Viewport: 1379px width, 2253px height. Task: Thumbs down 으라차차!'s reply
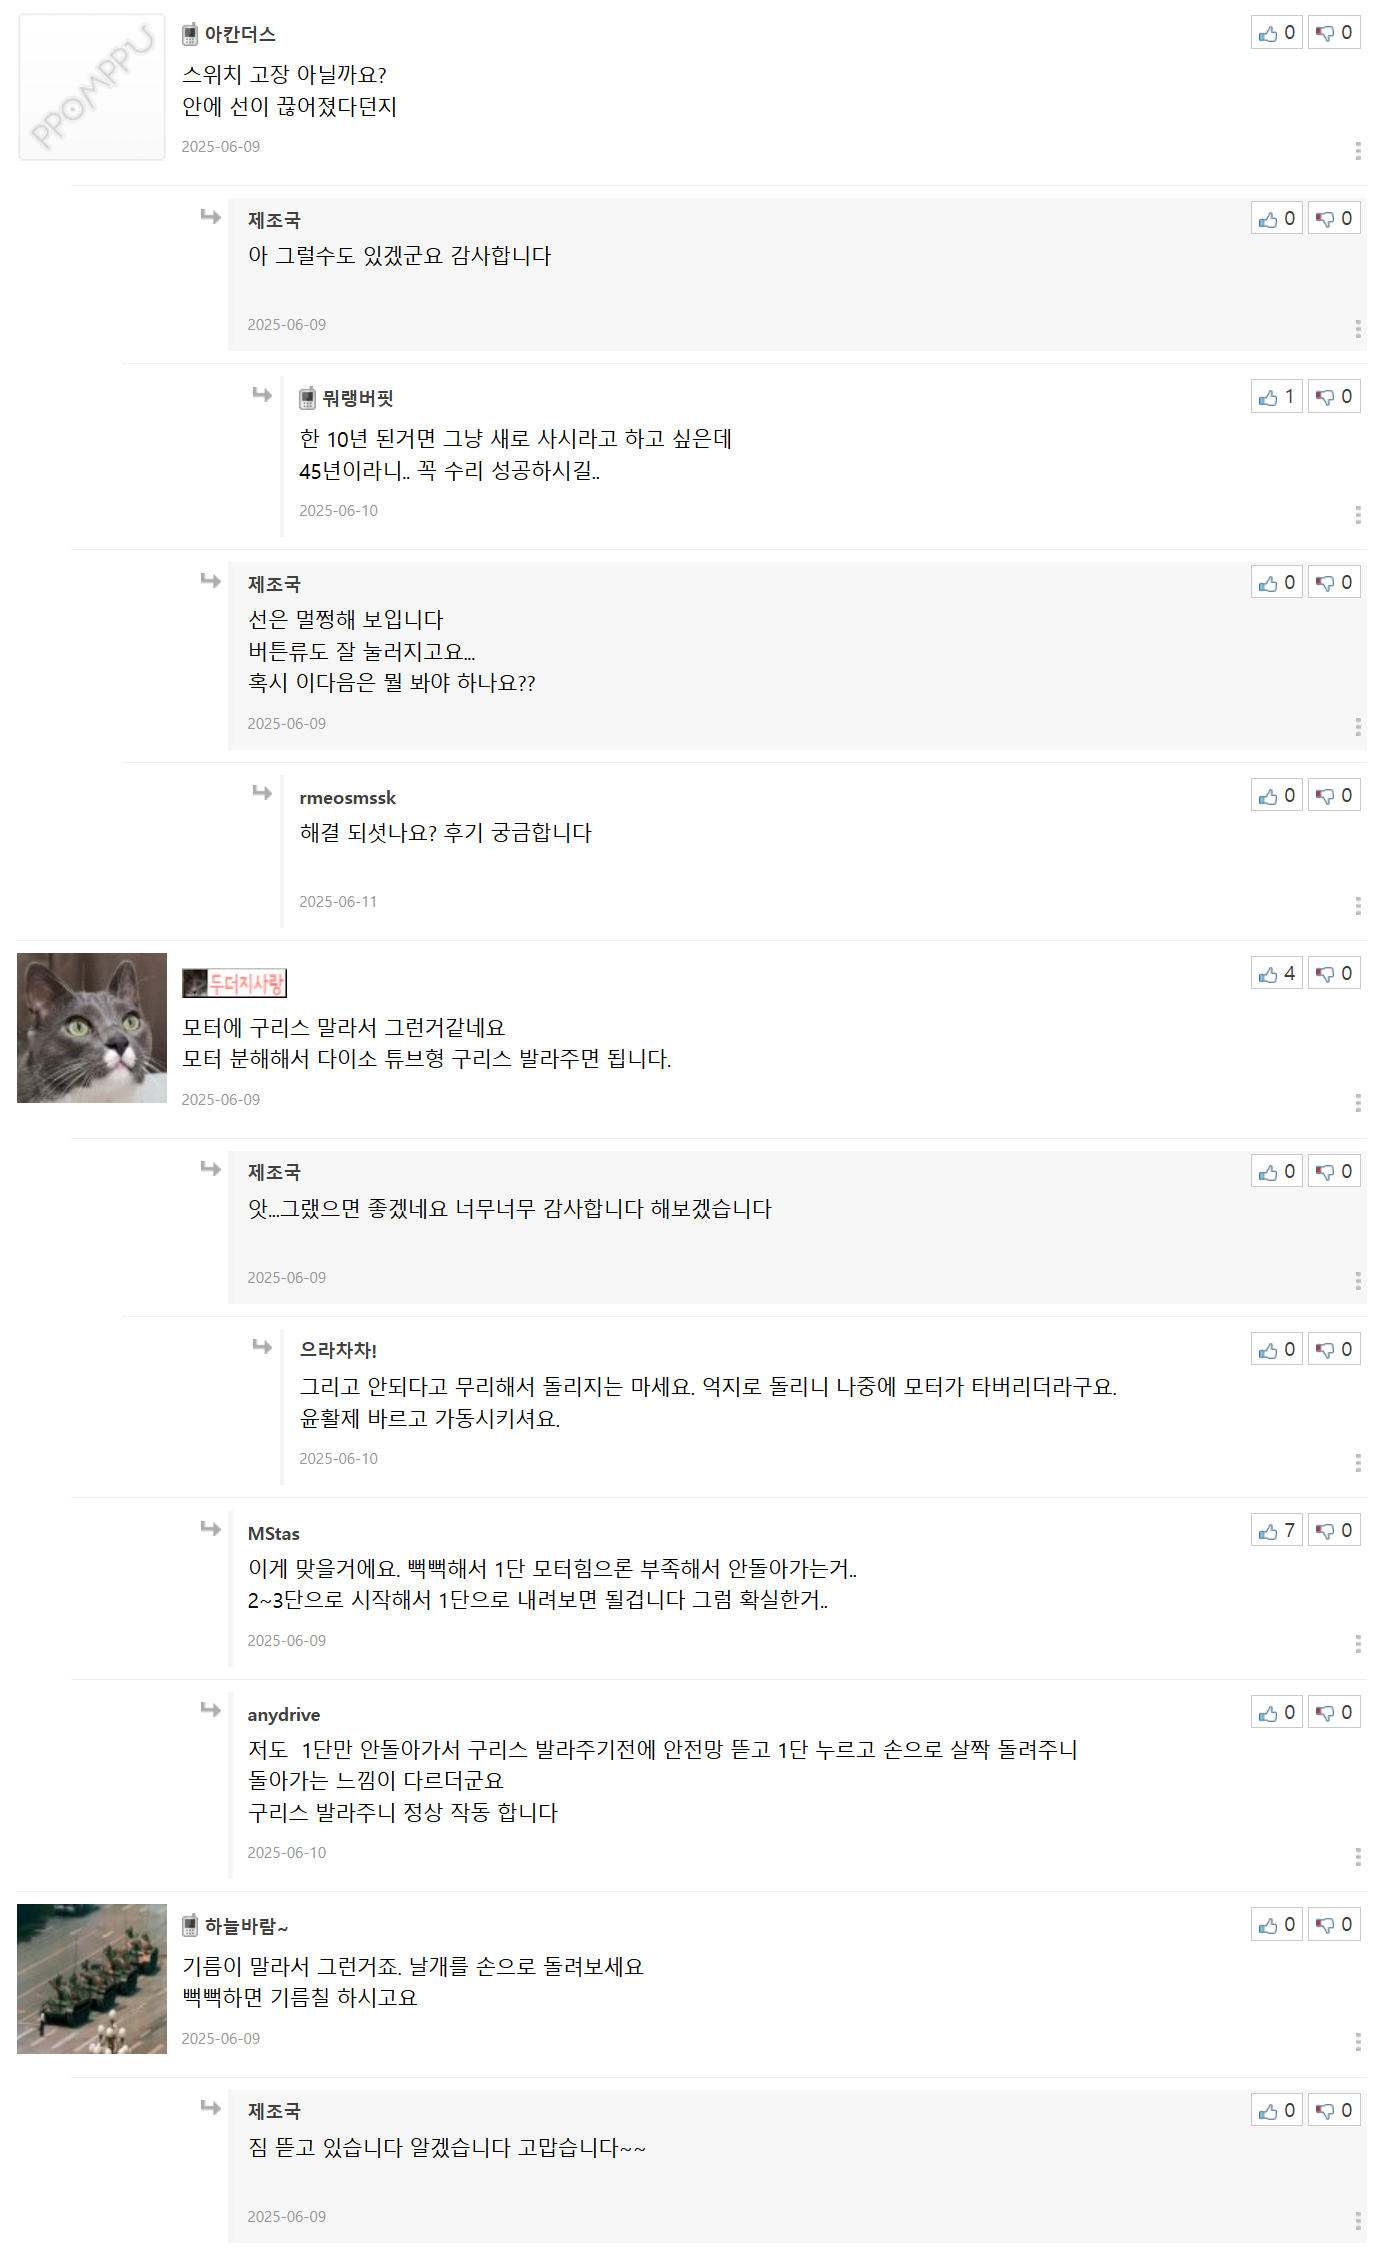click(x=1334, y=1349)
